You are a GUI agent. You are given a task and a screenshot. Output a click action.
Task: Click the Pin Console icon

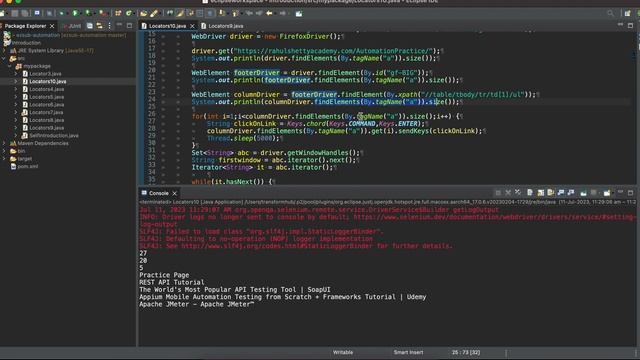coord(583,193)
